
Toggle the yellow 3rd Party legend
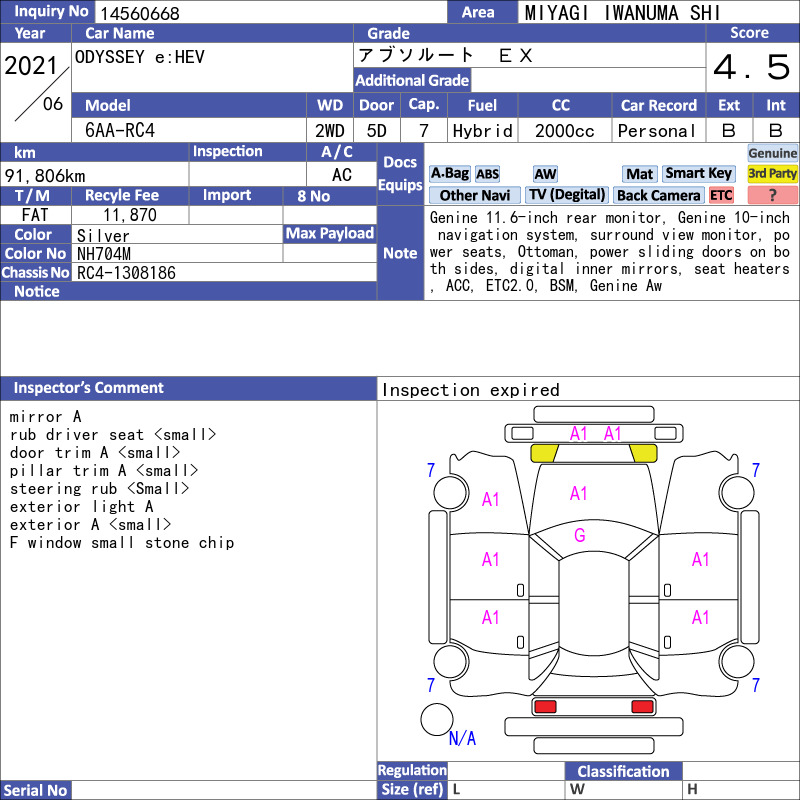click(x=772, y=173)
